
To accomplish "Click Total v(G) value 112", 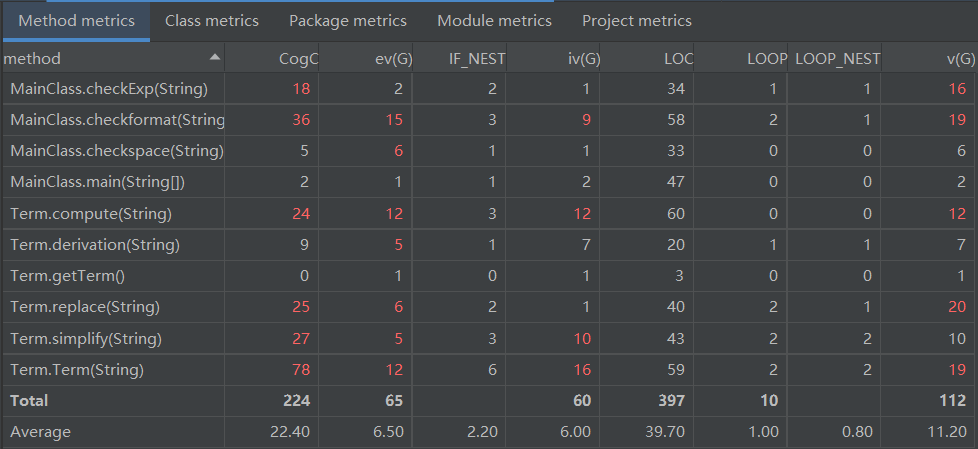I will (x=953, y=400).
